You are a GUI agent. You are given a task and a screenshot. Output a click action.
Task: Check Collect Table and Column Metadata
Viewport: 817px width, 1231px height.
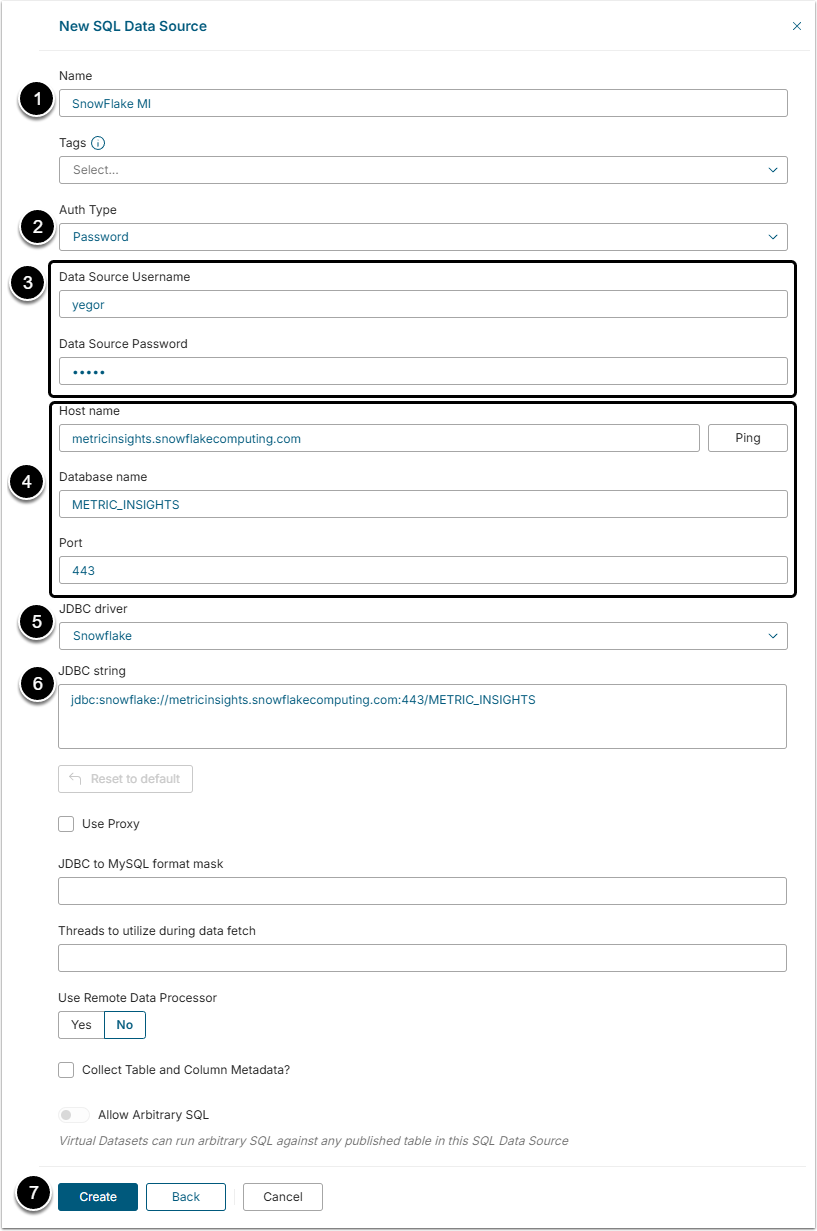pos(66,1070)
